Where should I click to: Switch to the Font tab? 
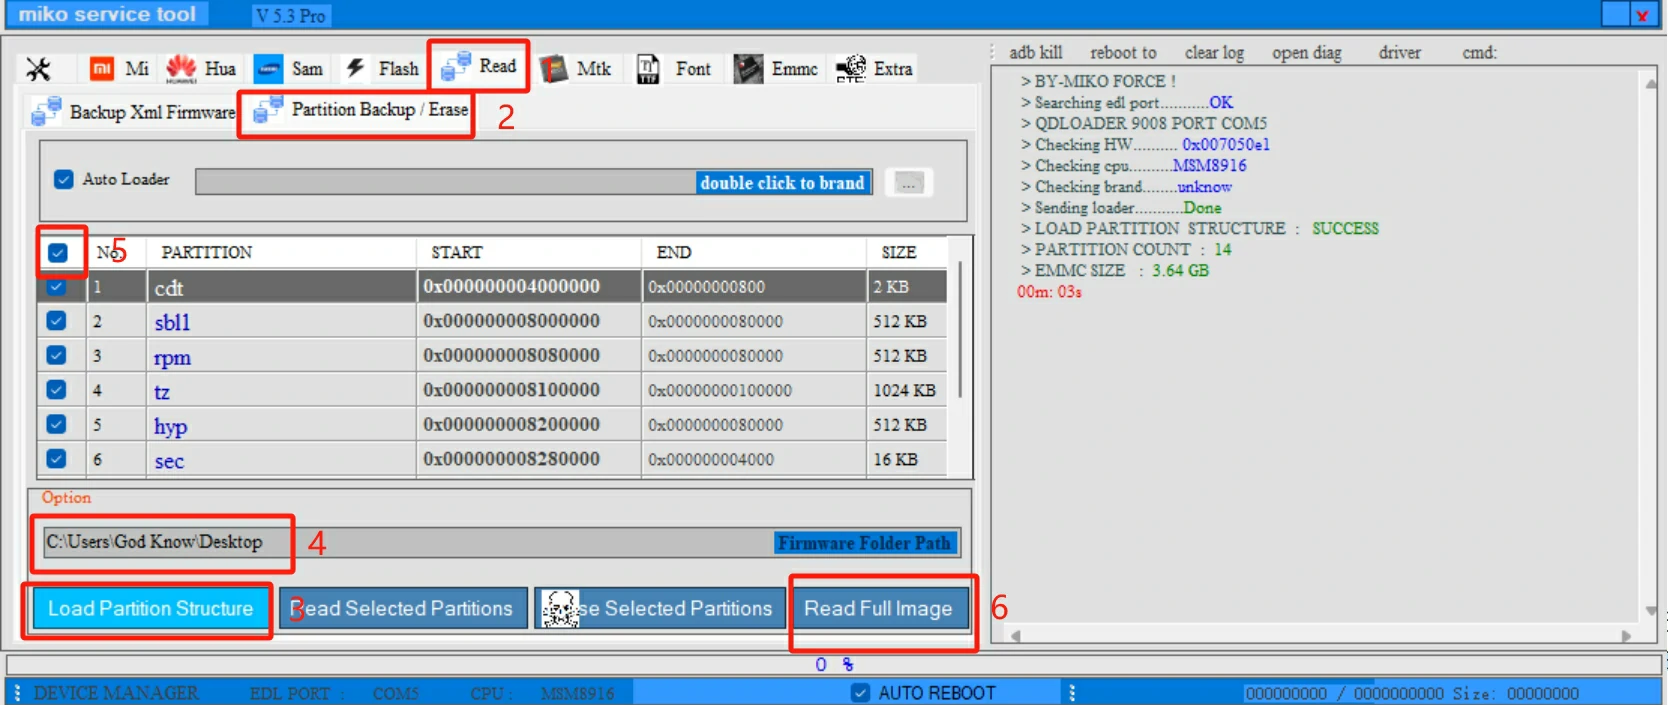click(x=674, y=69)
